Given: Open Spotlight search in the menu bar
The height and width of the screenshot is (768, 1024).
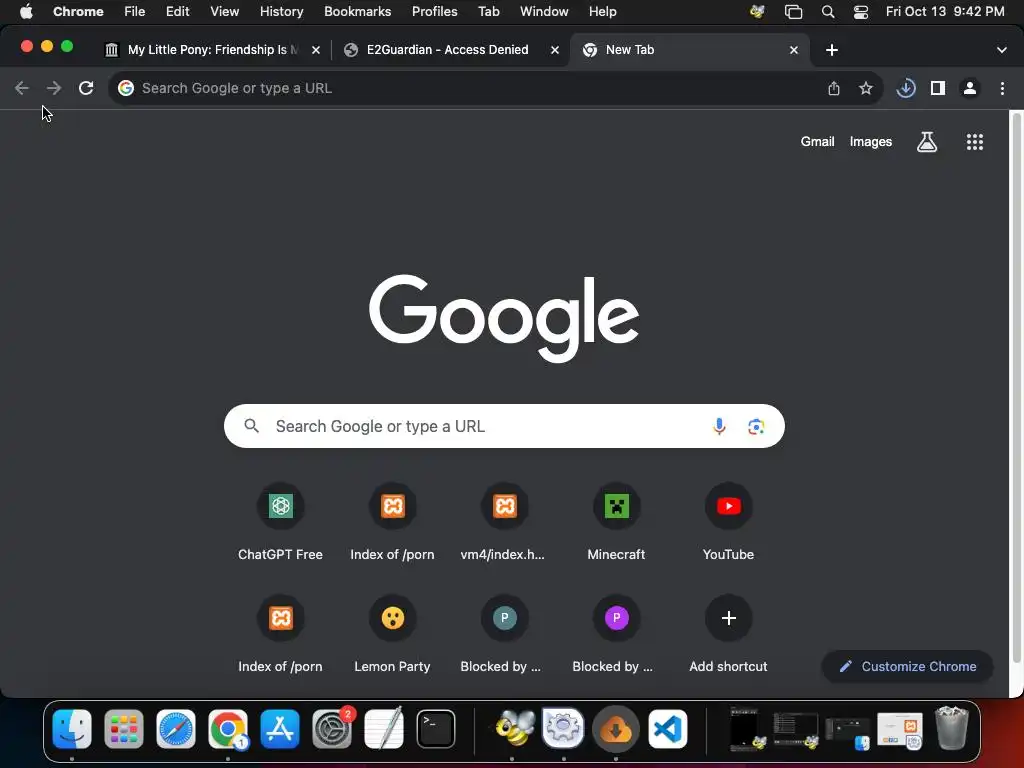Looking at the screenshot, I should pos(828,12).
